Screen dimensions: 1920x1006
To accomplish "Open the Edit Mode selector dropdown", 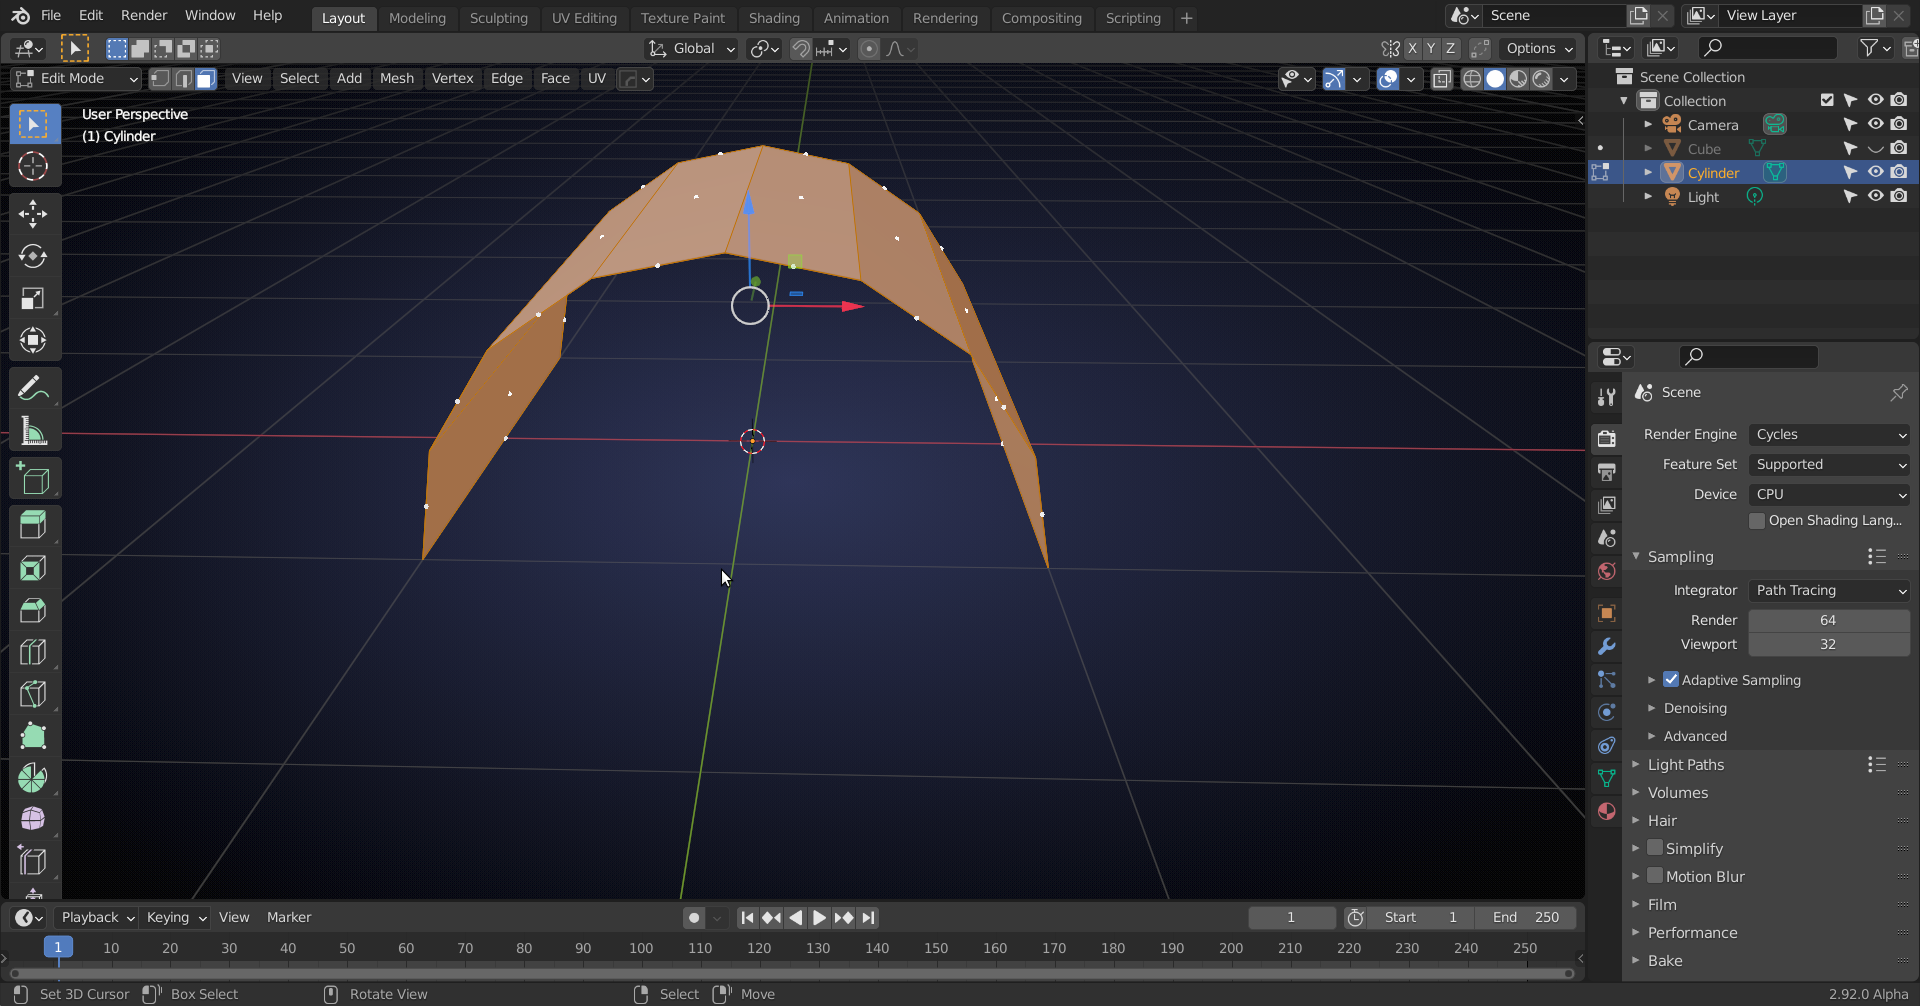I will pyautogui.click(x=76, y=79).
